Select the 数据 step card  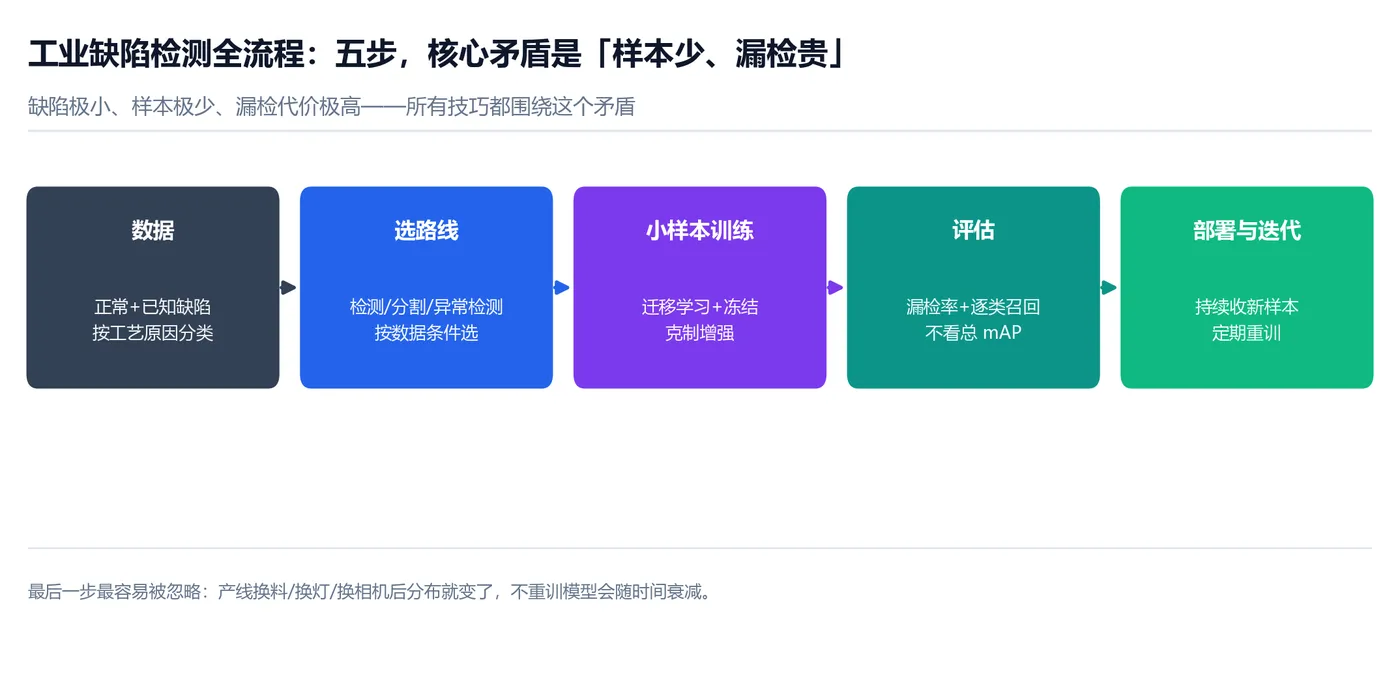coord(153,287)
